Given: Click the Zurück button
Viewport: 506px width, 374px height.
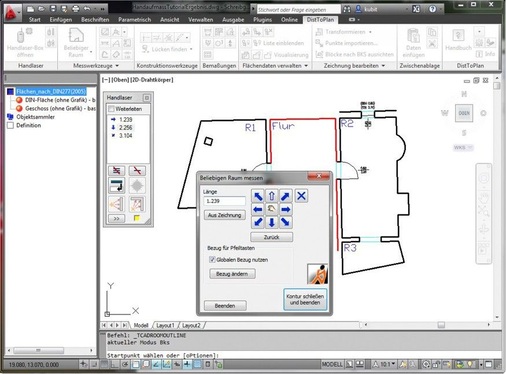Looking at the screenshot, I should 272,237.
